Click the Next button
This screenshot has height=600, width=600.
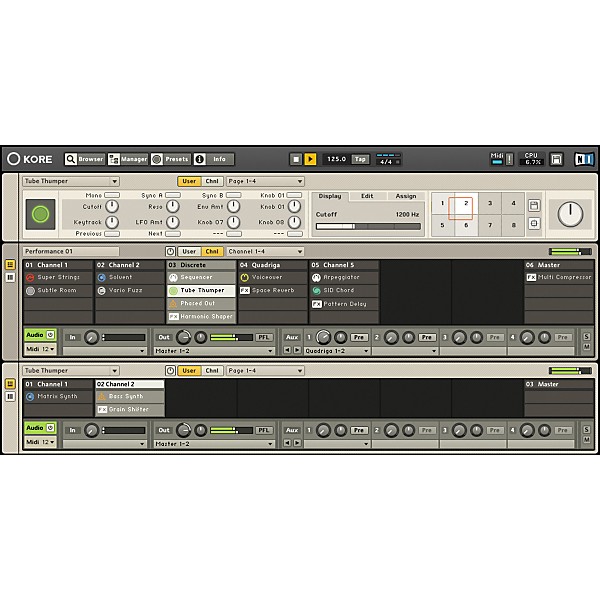(x=173, y=233)
